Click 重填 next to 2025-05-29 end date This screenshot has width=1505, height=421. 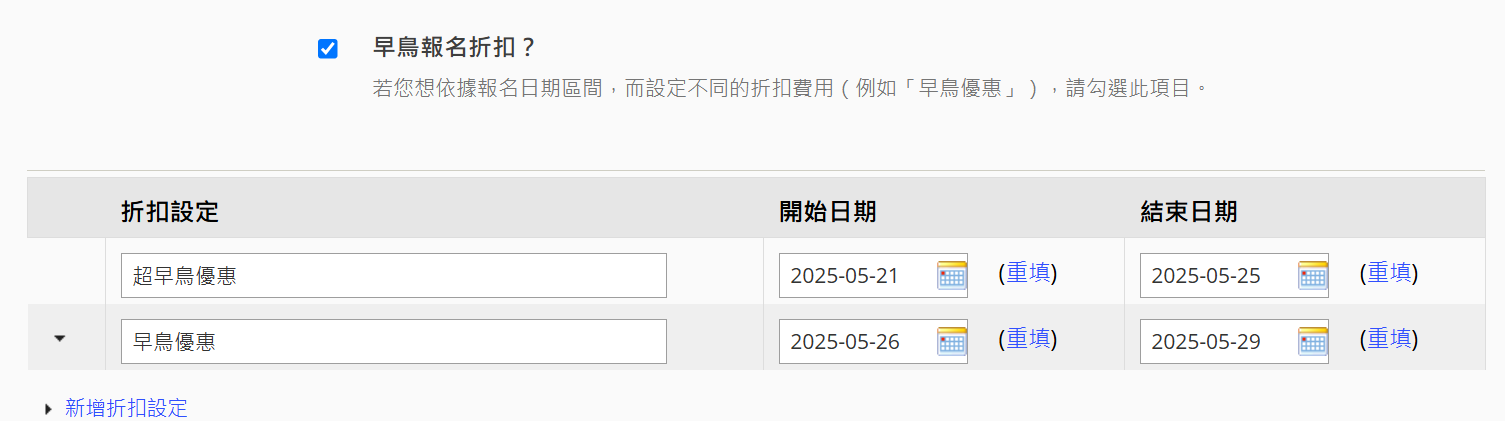click(1389, 340)
